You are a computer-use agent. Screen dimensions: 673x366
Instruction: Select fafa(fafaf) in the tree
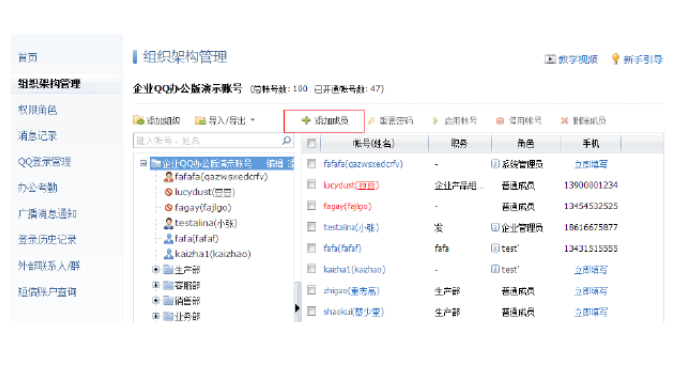196,239
